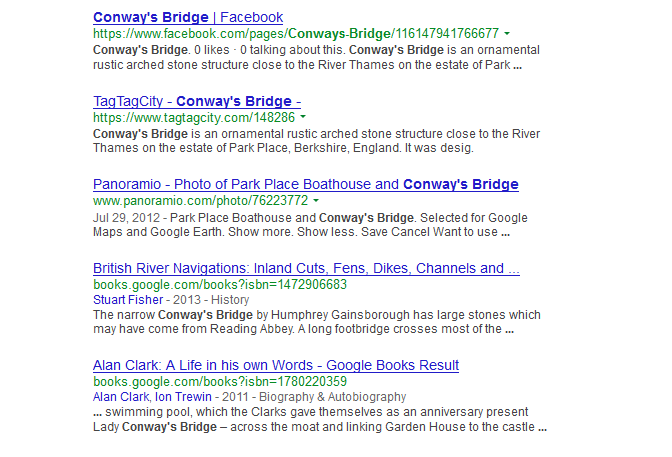The image size is (672, 457).
Task: Click the green facebook.com/pages/Conways-Bridge URL
Action: coord(296,33)
